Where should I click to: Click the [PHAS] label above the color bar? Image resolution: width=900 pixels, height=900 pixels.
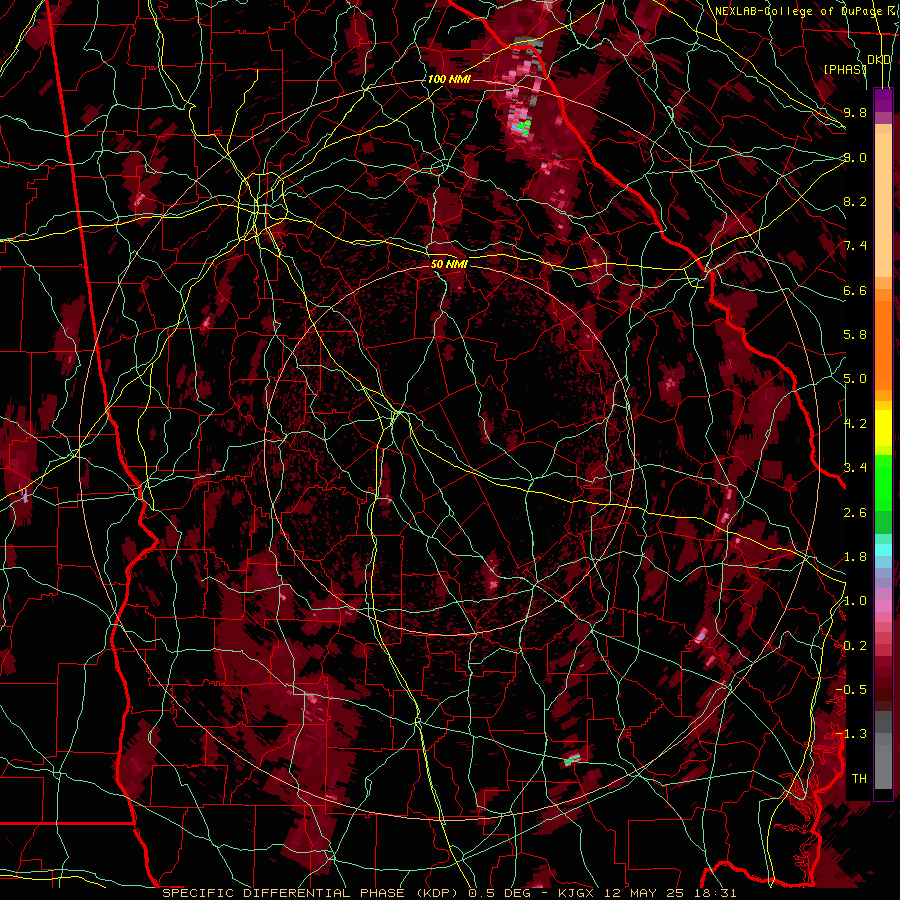[x=845, y=69]
